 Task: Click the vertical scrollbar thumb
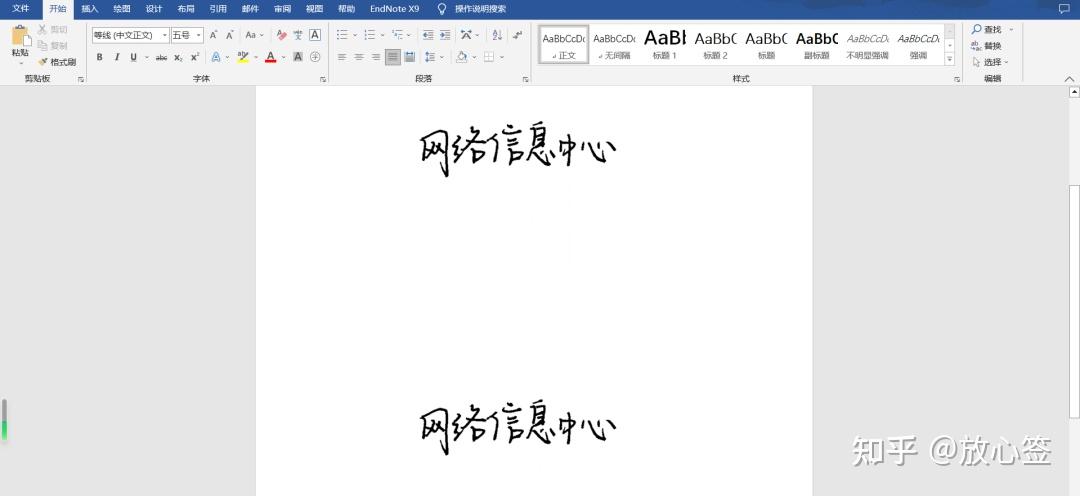pos(1074,301)
